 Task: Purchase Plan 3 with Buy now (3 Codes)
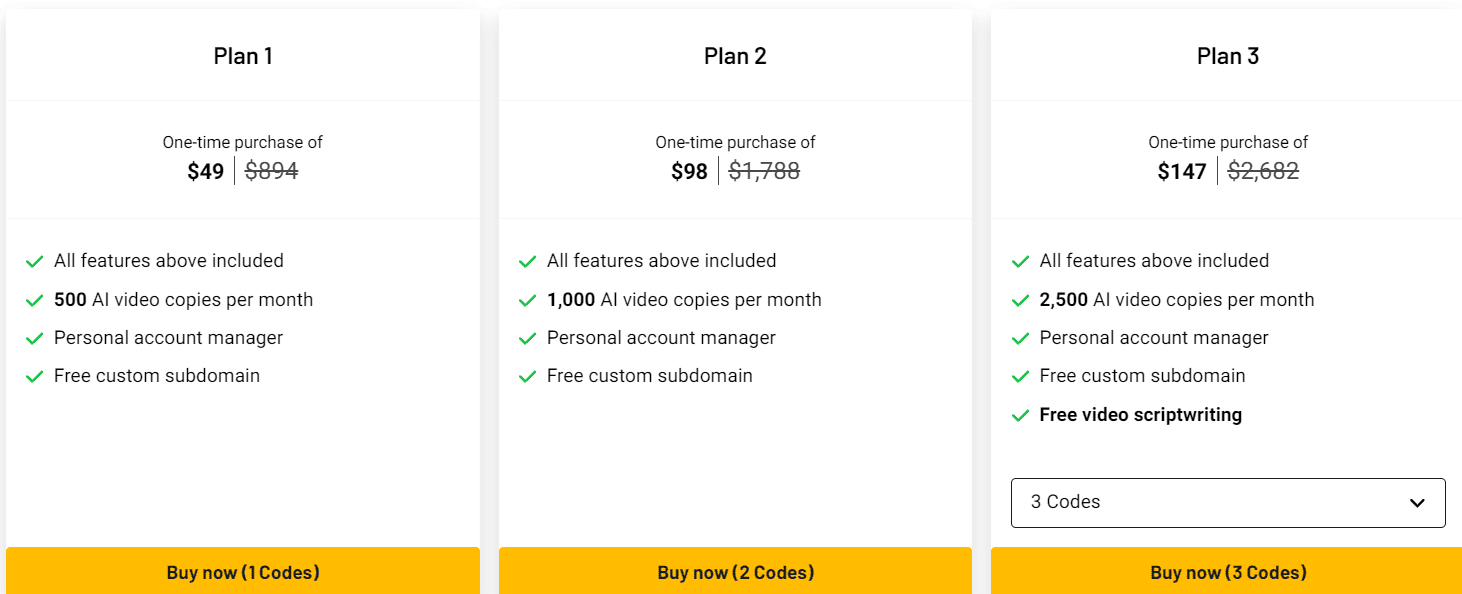1228,572
